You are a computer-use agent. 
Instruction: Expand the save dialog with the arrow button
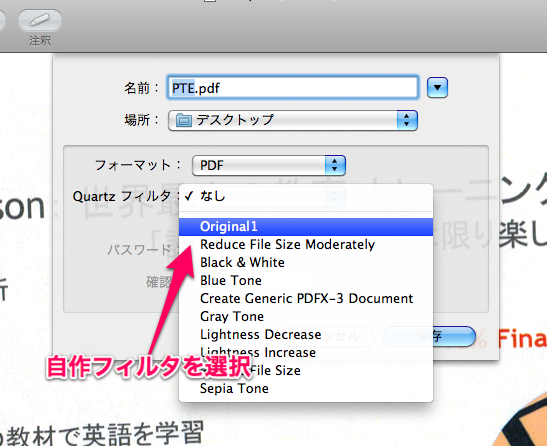coord(437,87)
